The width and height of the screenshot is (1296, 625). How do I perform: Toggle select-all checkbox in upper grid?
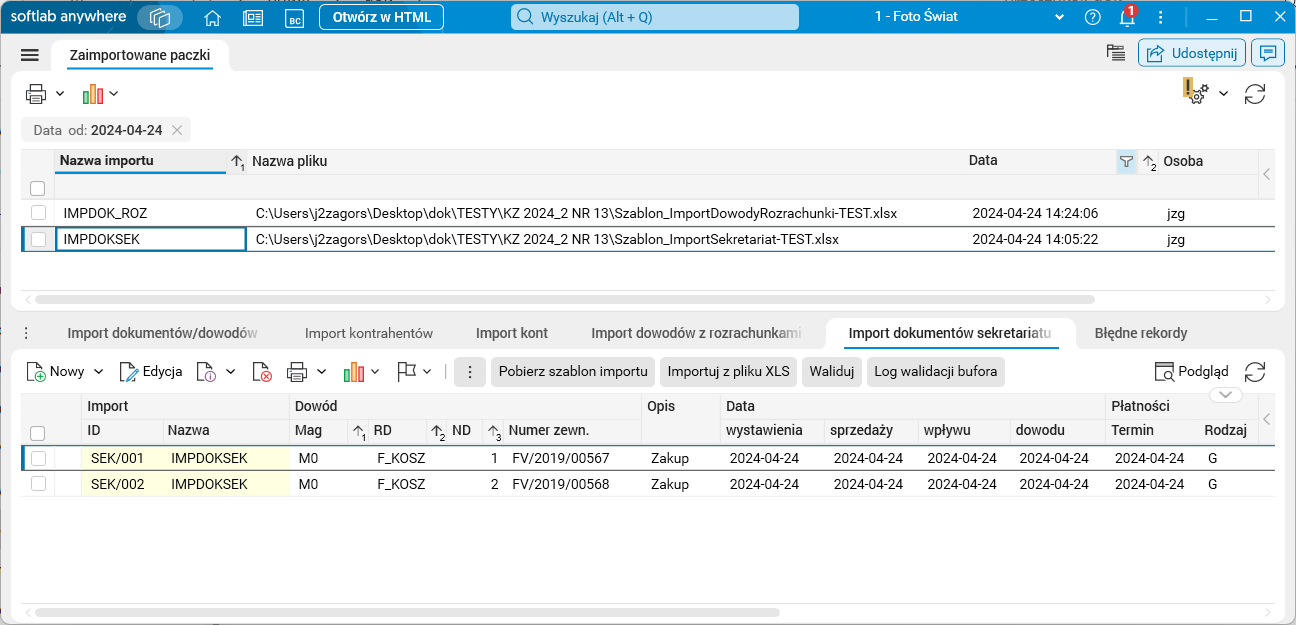pyautogui.click(x=37, y=188)
